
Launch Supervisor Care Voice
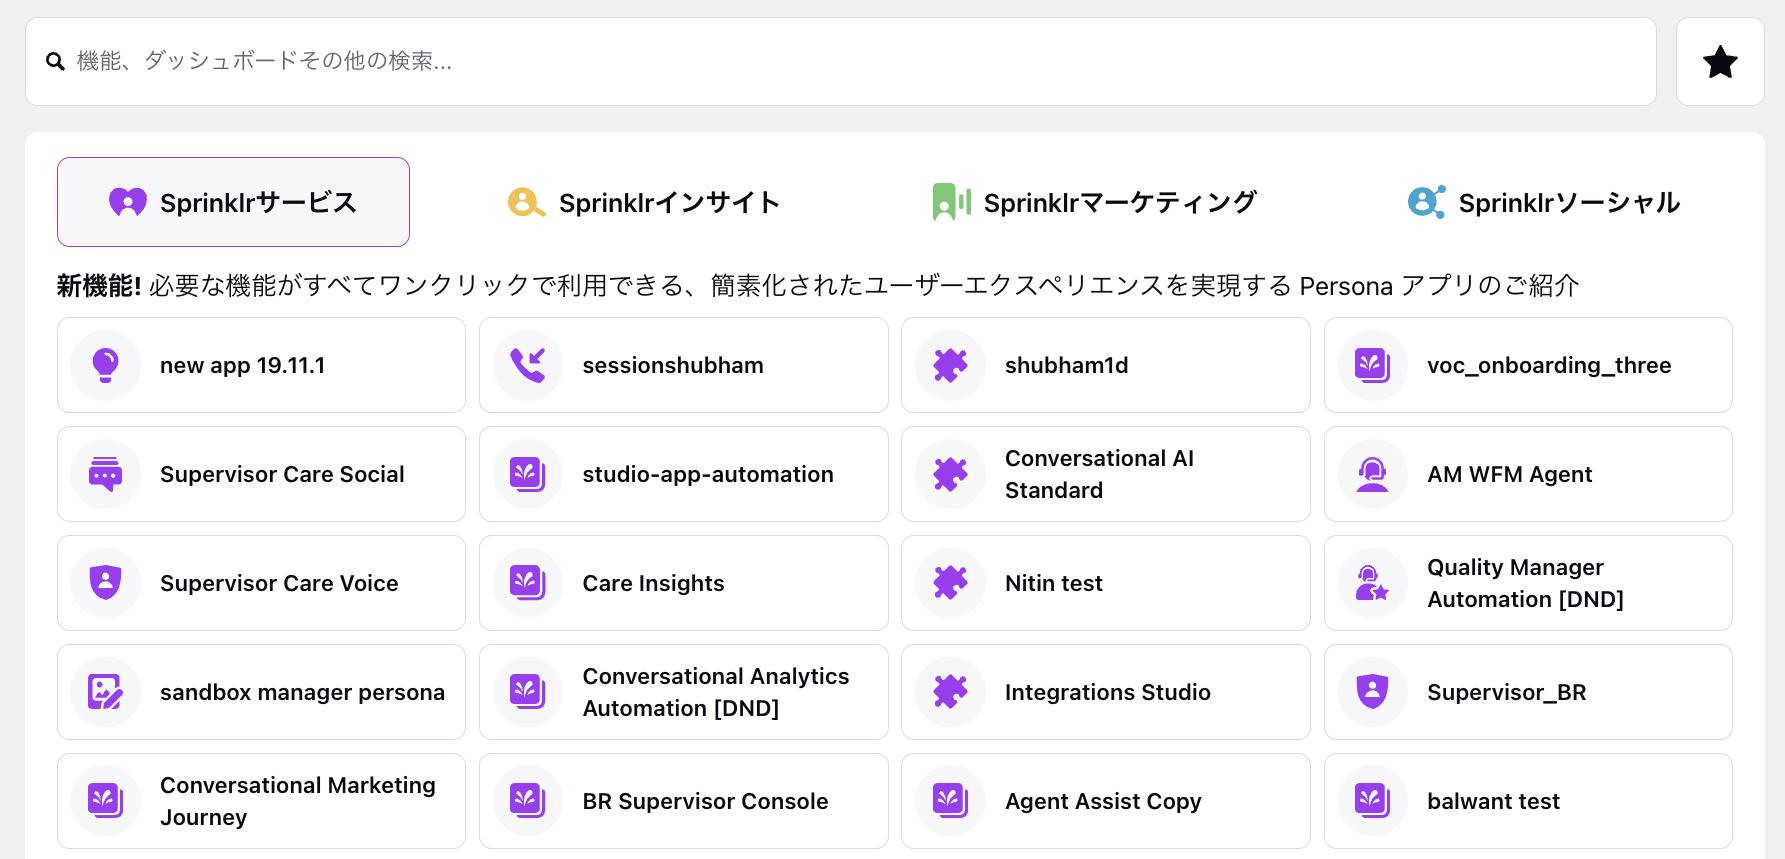[261, 583]
